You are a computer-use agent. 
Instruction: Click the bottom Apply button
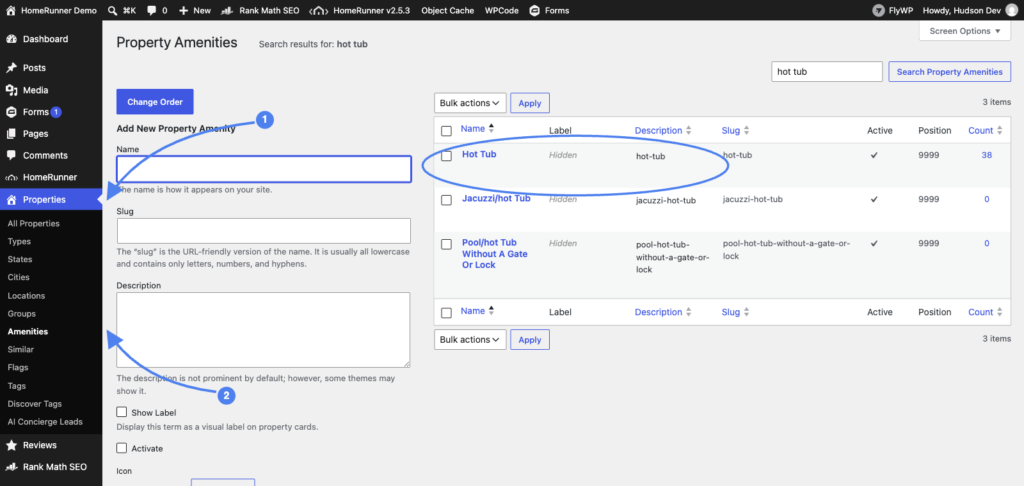[530, 340]
